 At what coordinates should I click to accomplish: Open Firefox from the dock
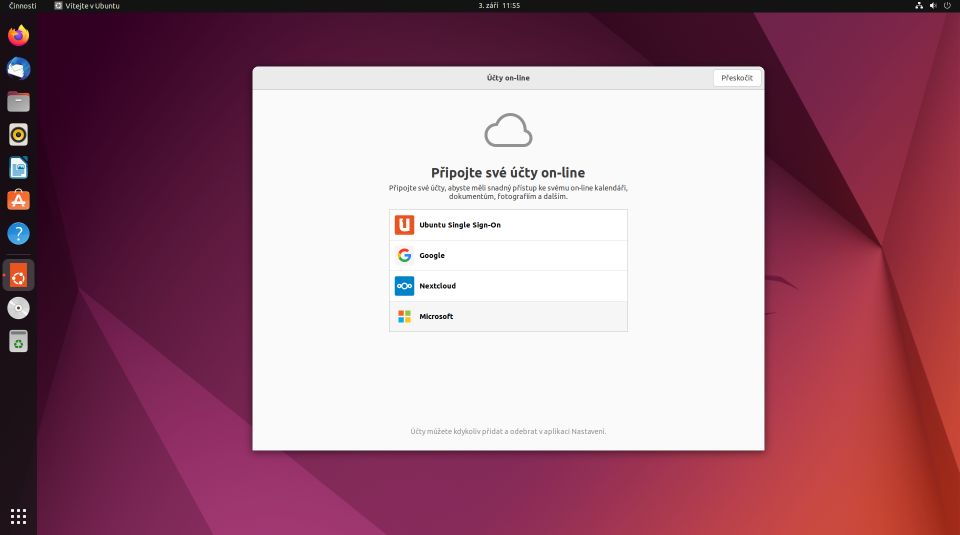18,36
